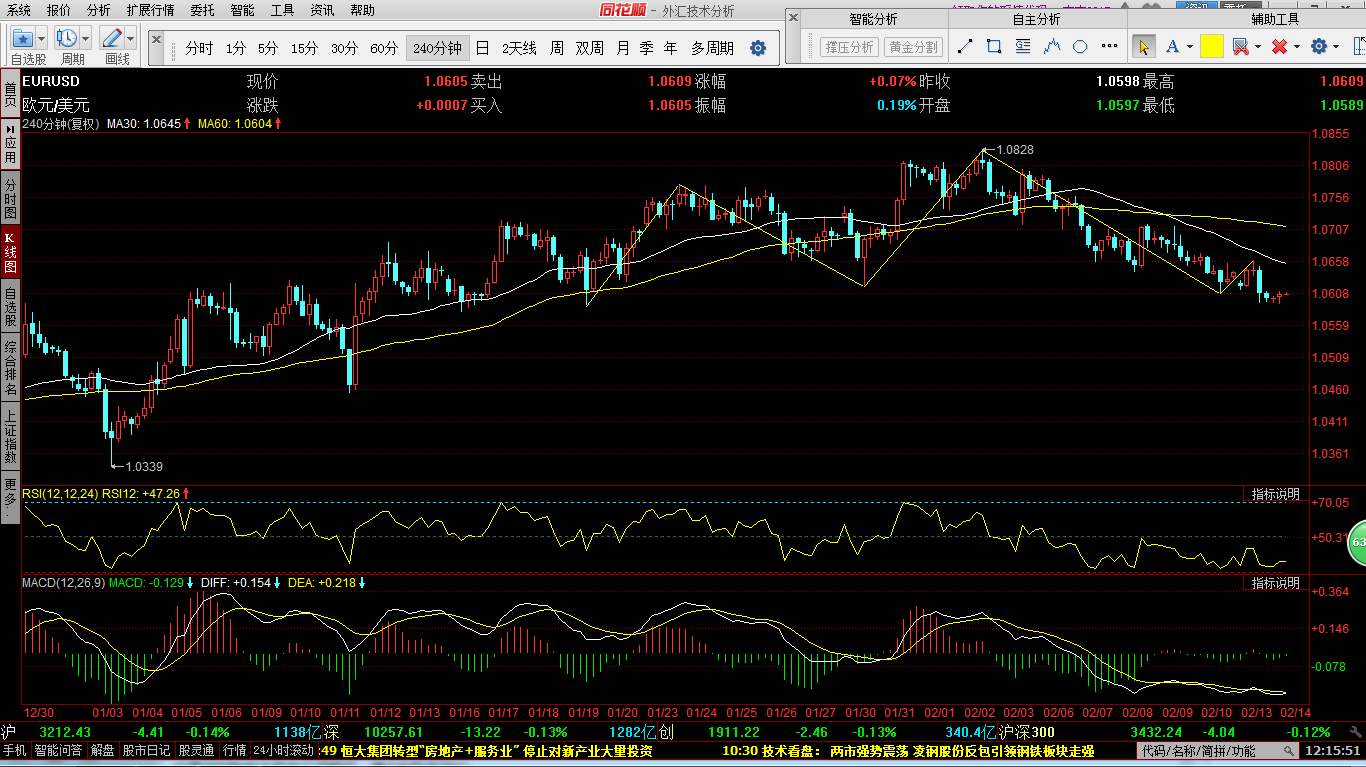Viewport: 1366px width, 767px height.
Task: Expand the 周期 clock dropdown arrow
Action: coord(85,39)
